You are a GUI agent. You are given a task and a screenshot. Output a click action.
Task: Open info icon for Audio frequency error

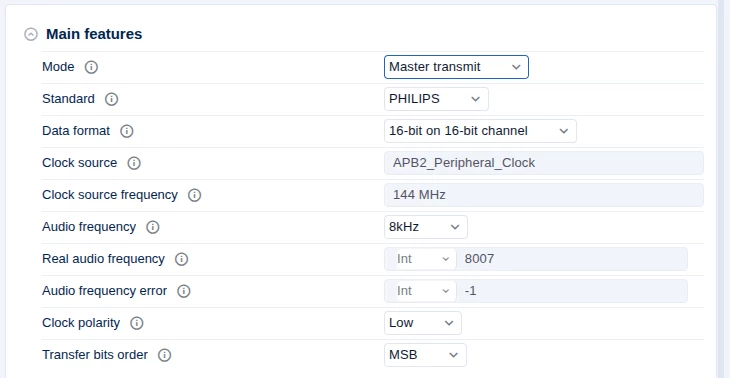click(x=184, y=291)
